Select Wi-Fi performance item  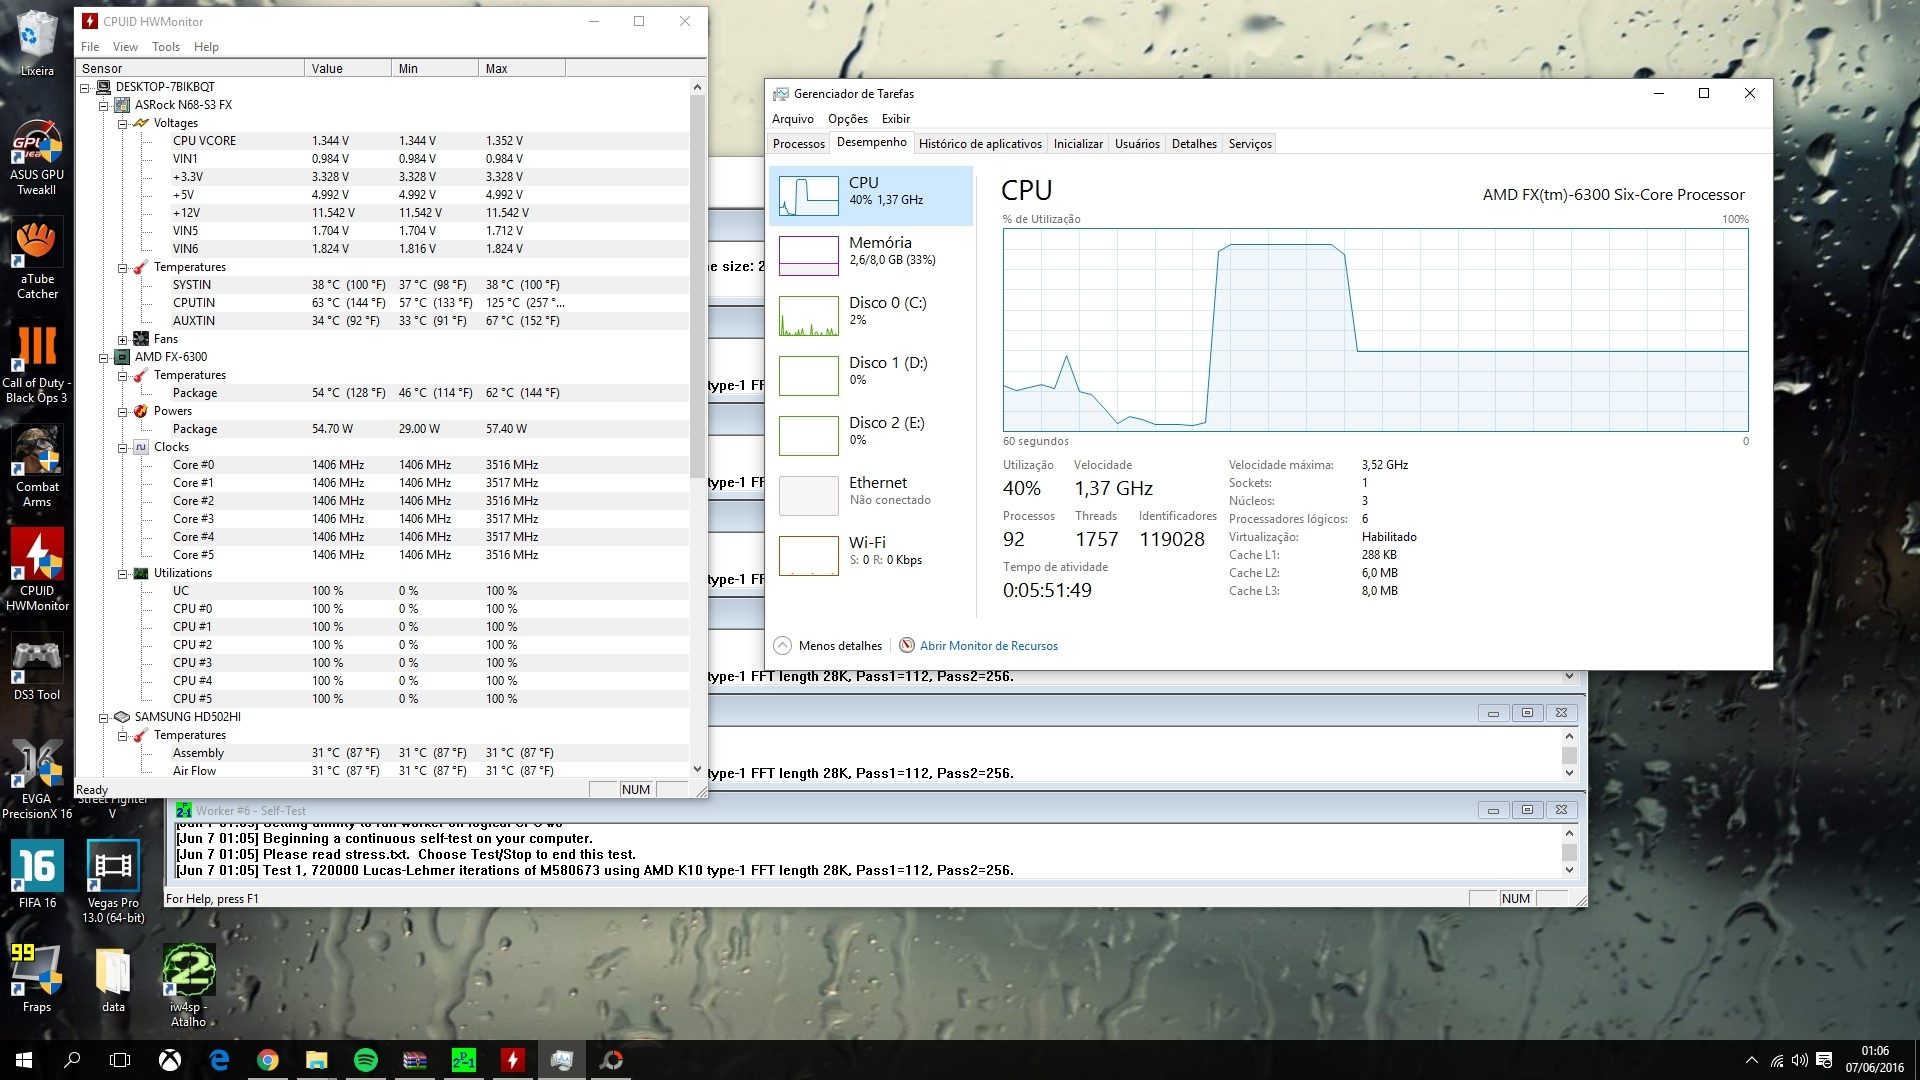click(x=871, y=555)
